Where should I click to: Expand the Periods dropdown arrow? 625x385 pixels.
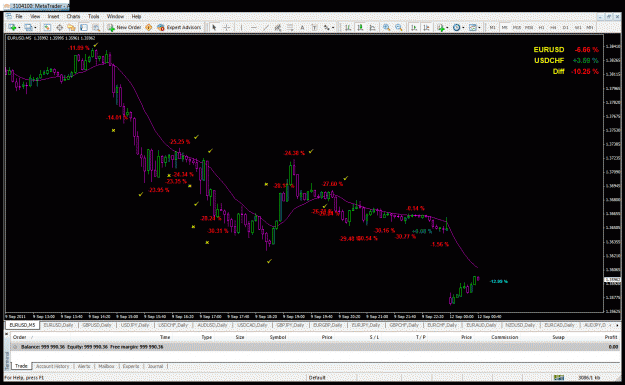(464, 28)
